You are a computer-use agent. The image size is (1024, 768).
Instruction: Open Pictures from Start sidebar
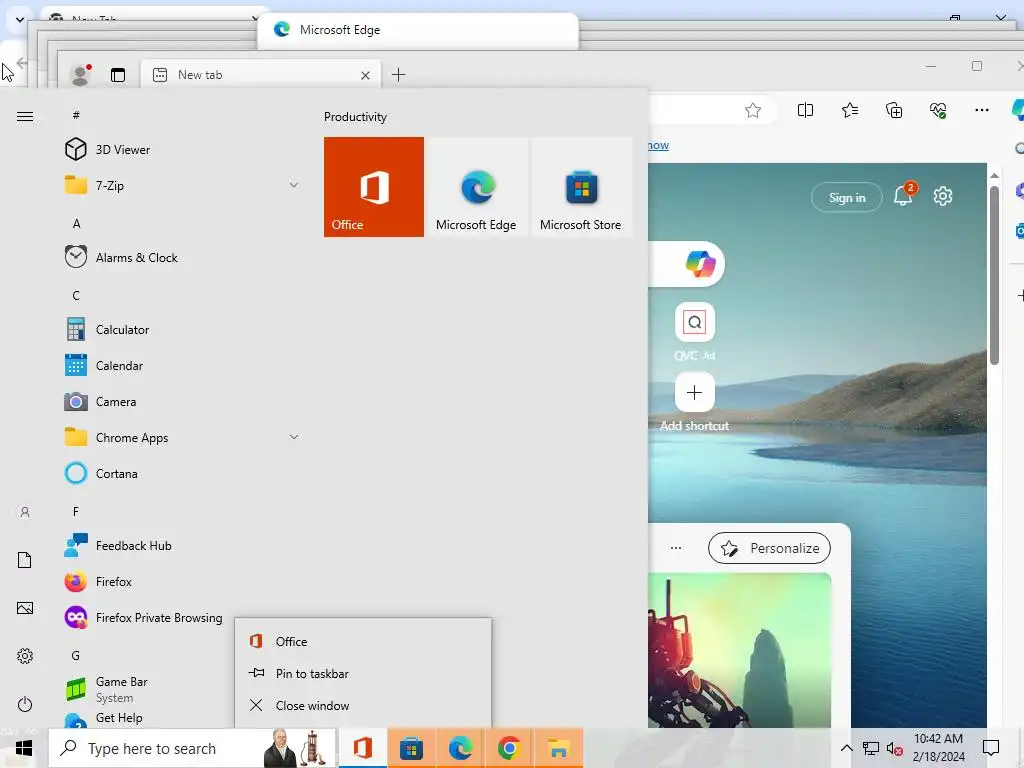(x=25, y=608)
